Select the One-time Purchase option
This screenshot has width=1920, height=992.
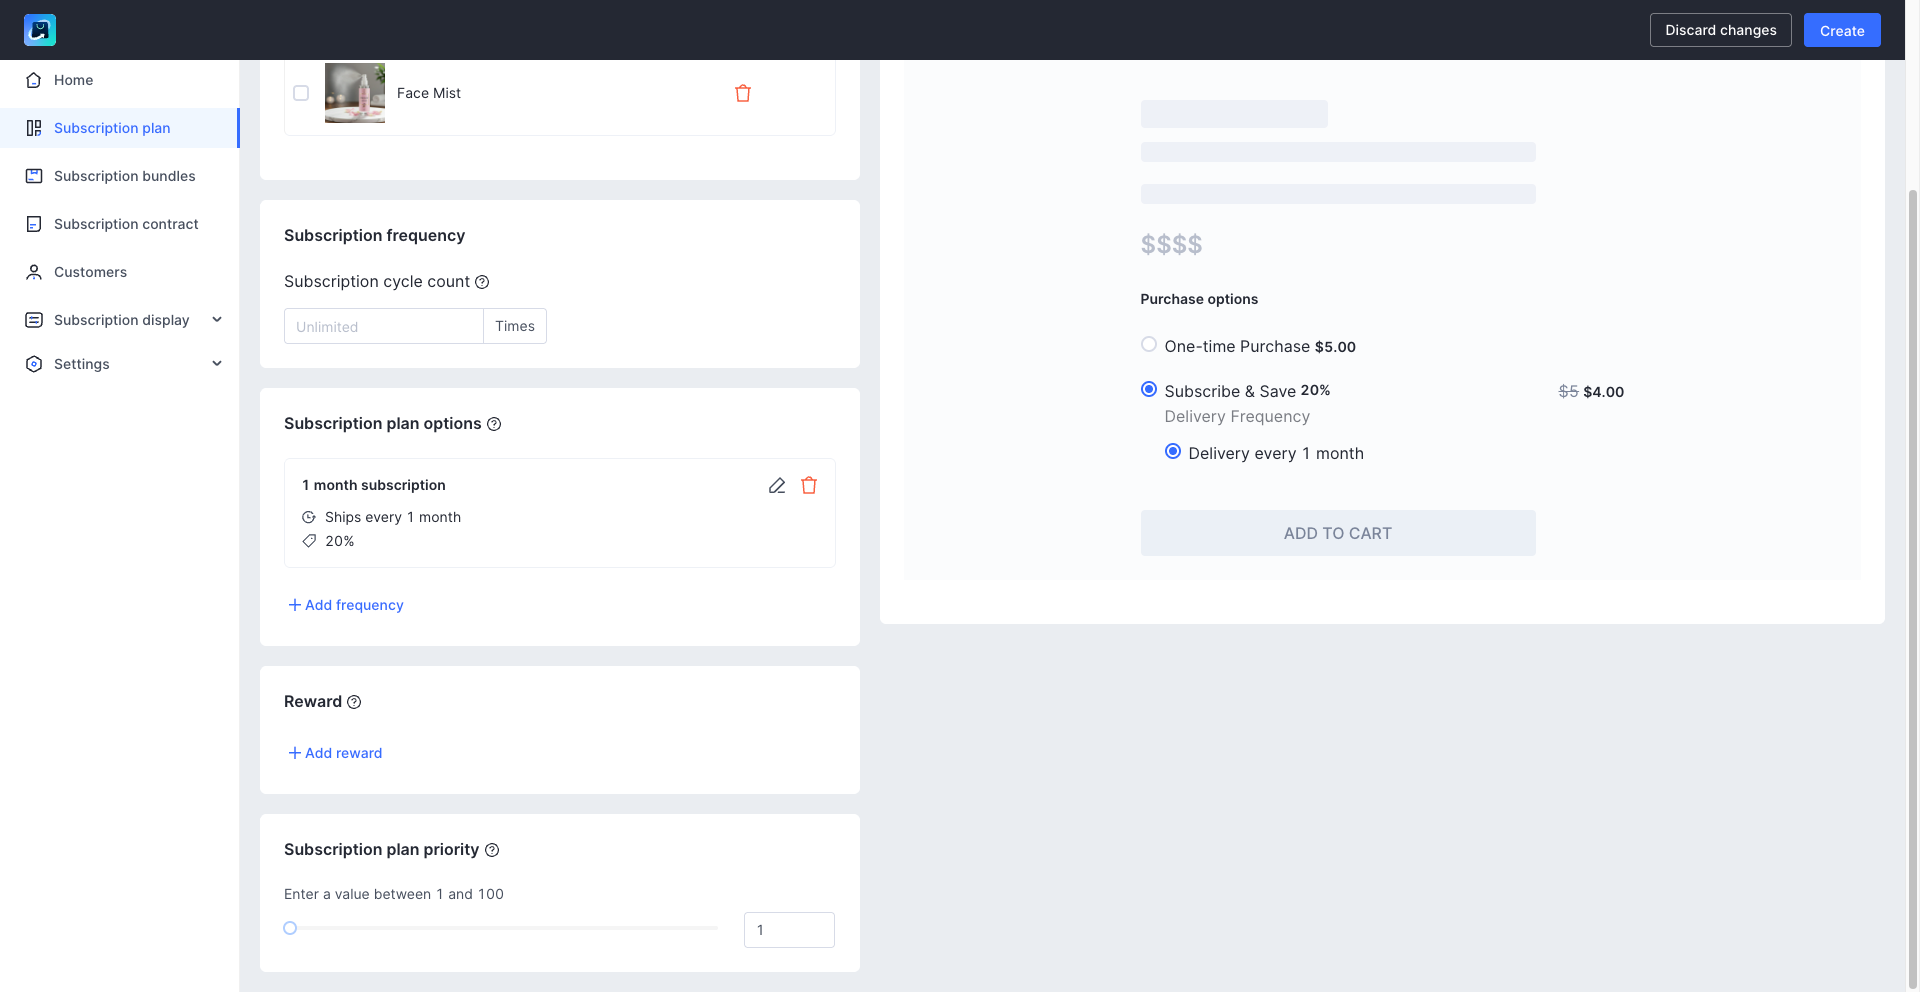click(1149, 345)
